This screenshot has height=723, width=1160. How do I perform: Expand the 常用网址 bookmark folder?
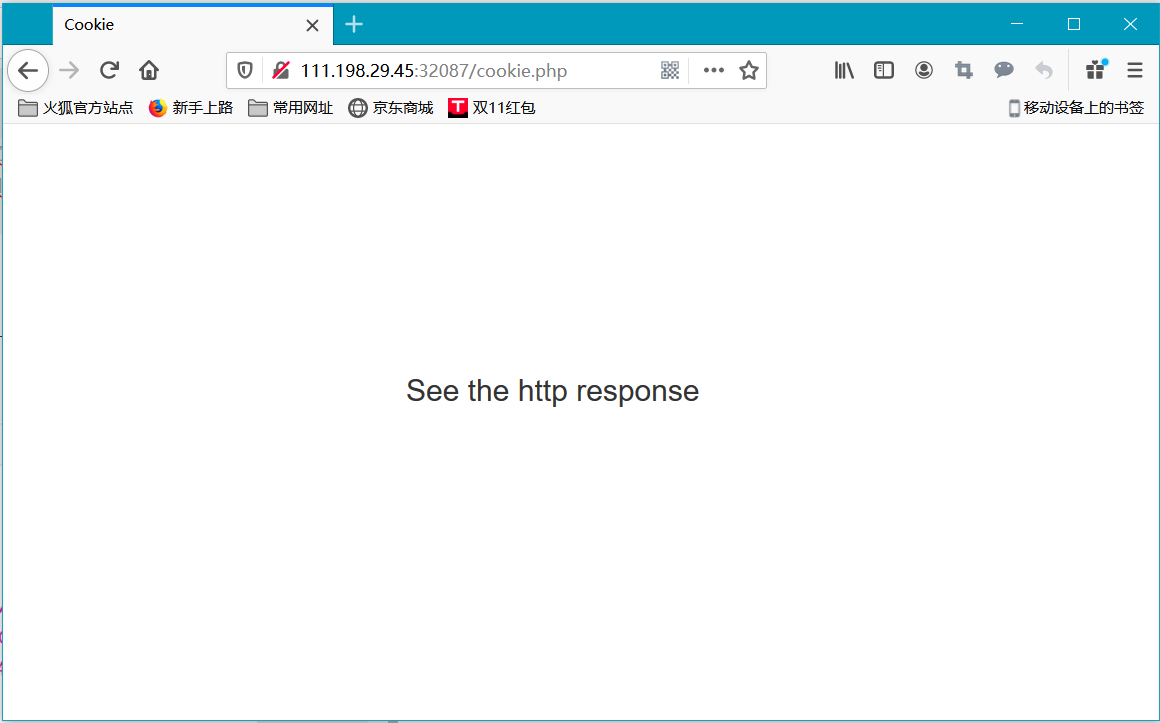pos(291,108)
